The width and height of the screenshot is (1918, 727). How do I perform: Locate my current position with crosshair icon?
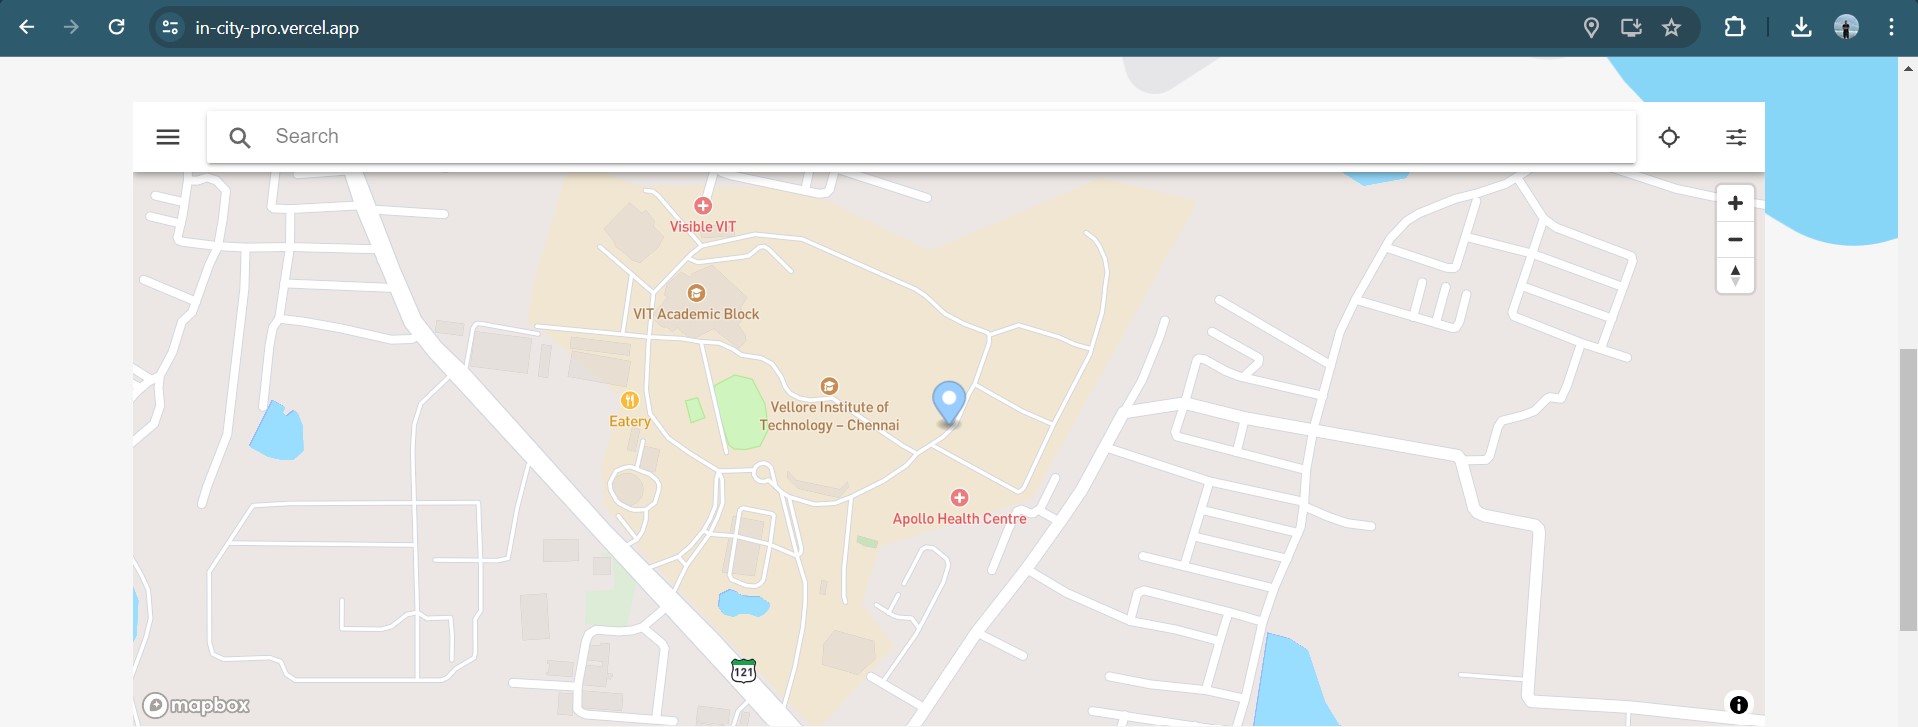[x=1669, y=137]
